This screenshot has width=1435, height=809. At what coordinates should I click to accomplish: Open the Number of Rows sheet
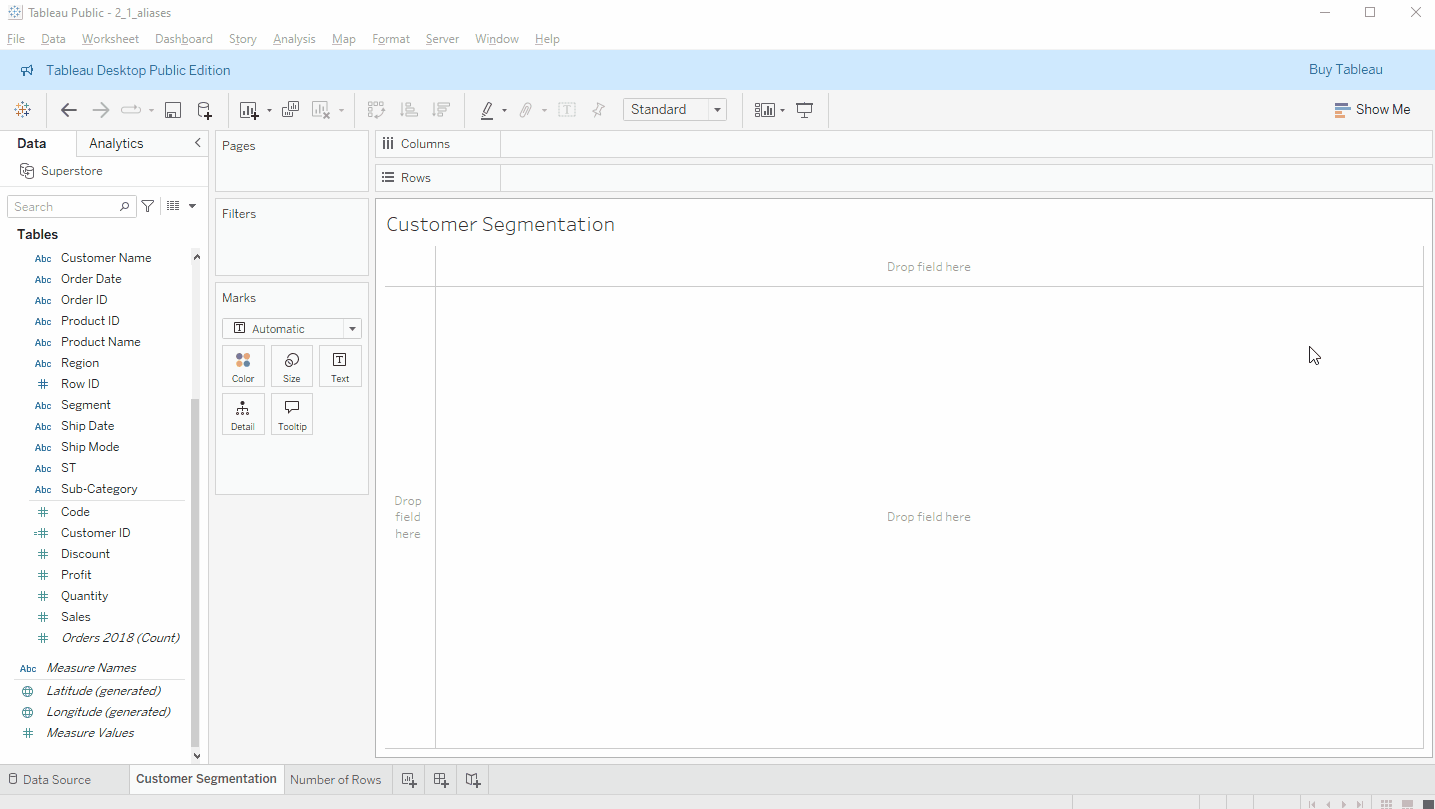click(x=336, y=780)
